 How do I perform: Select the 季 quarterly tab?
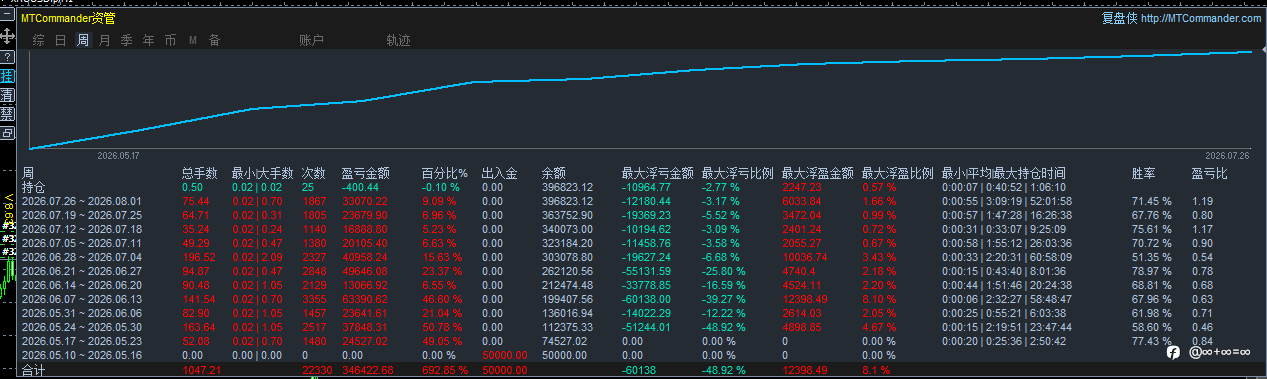coord(127,41)
